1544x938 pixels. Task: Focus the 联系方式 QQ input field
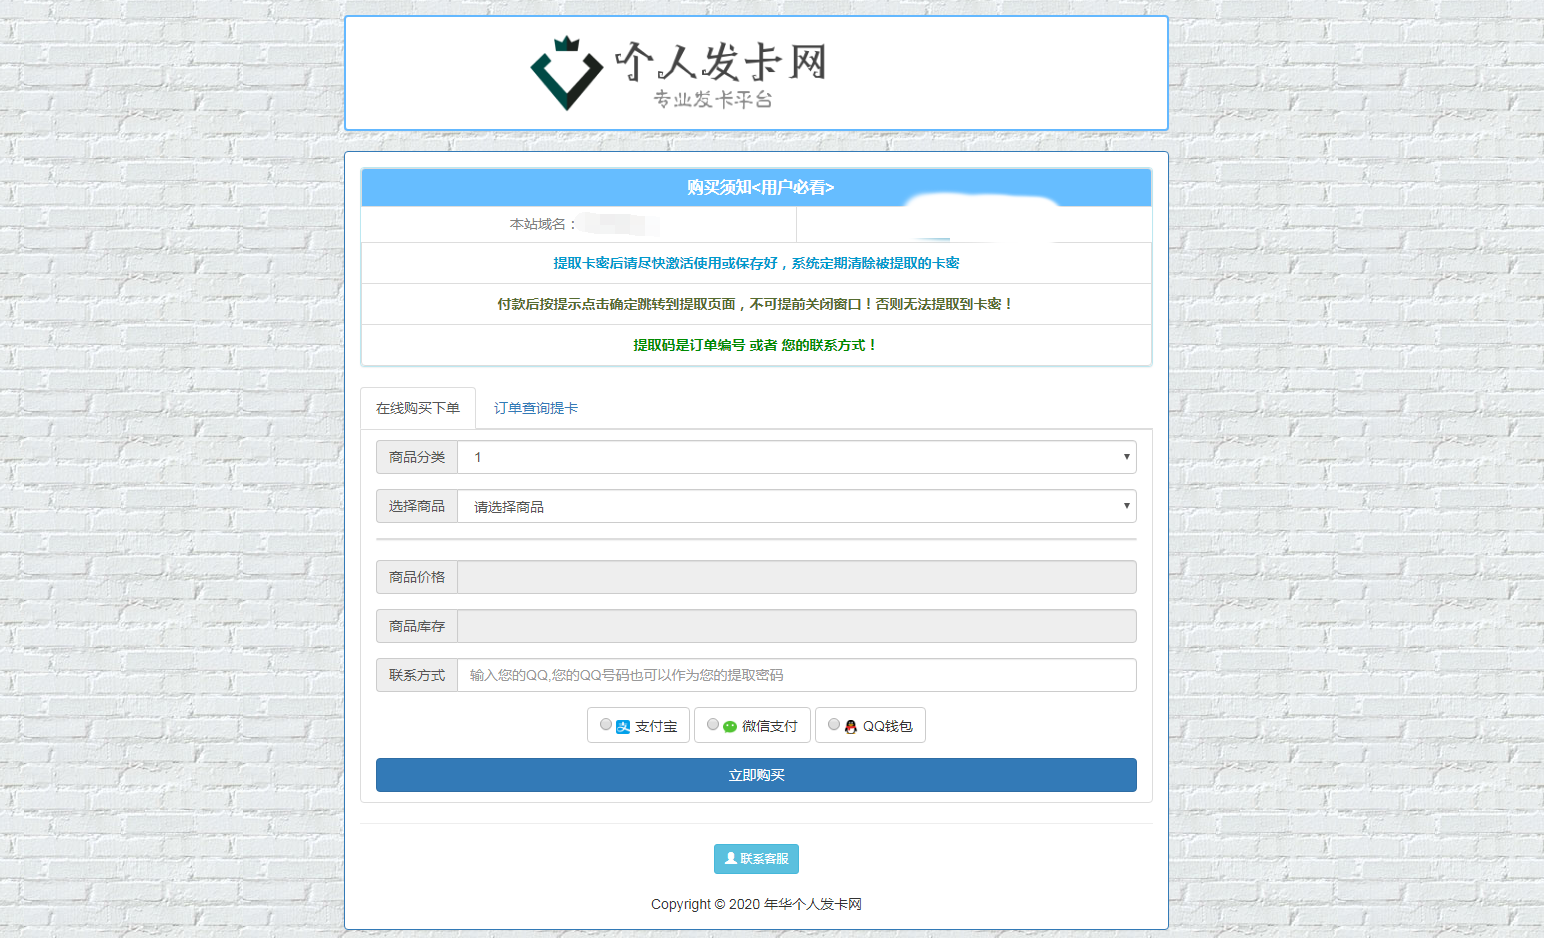[x=797, y=675]
